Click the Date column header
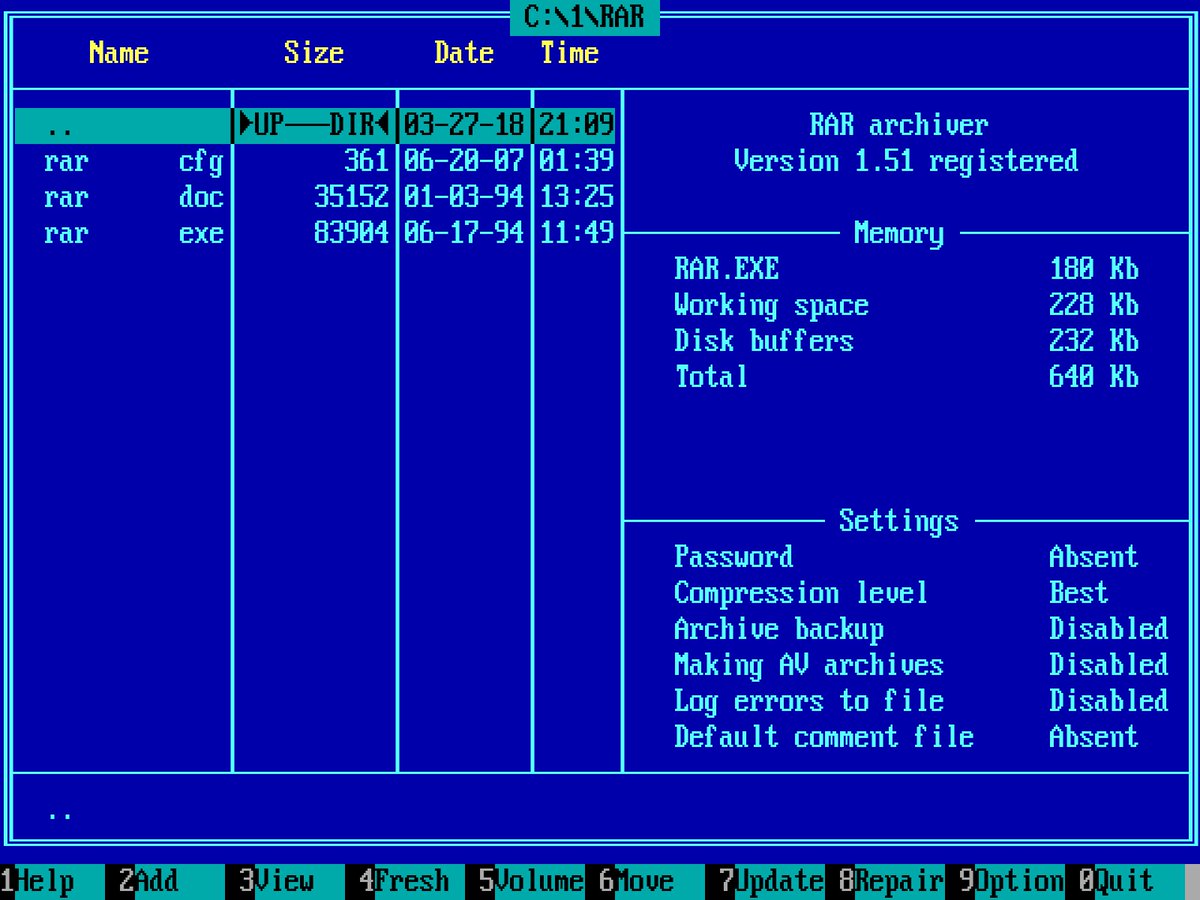Viewport: 1200px width, 900px height. 464,53
